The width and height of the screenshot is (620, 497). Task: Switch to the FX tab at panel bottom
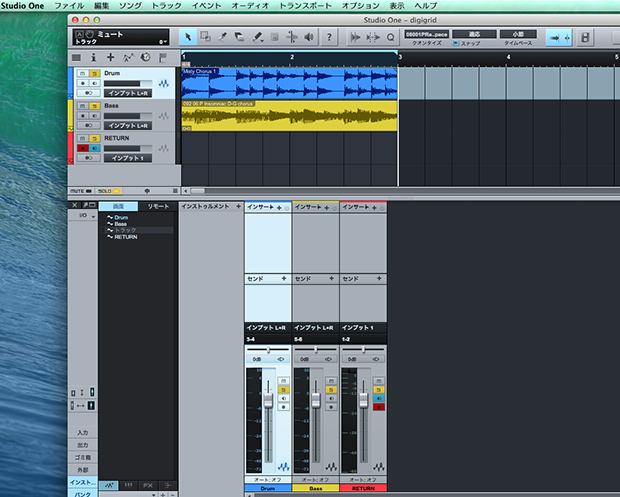click(147, 485)
